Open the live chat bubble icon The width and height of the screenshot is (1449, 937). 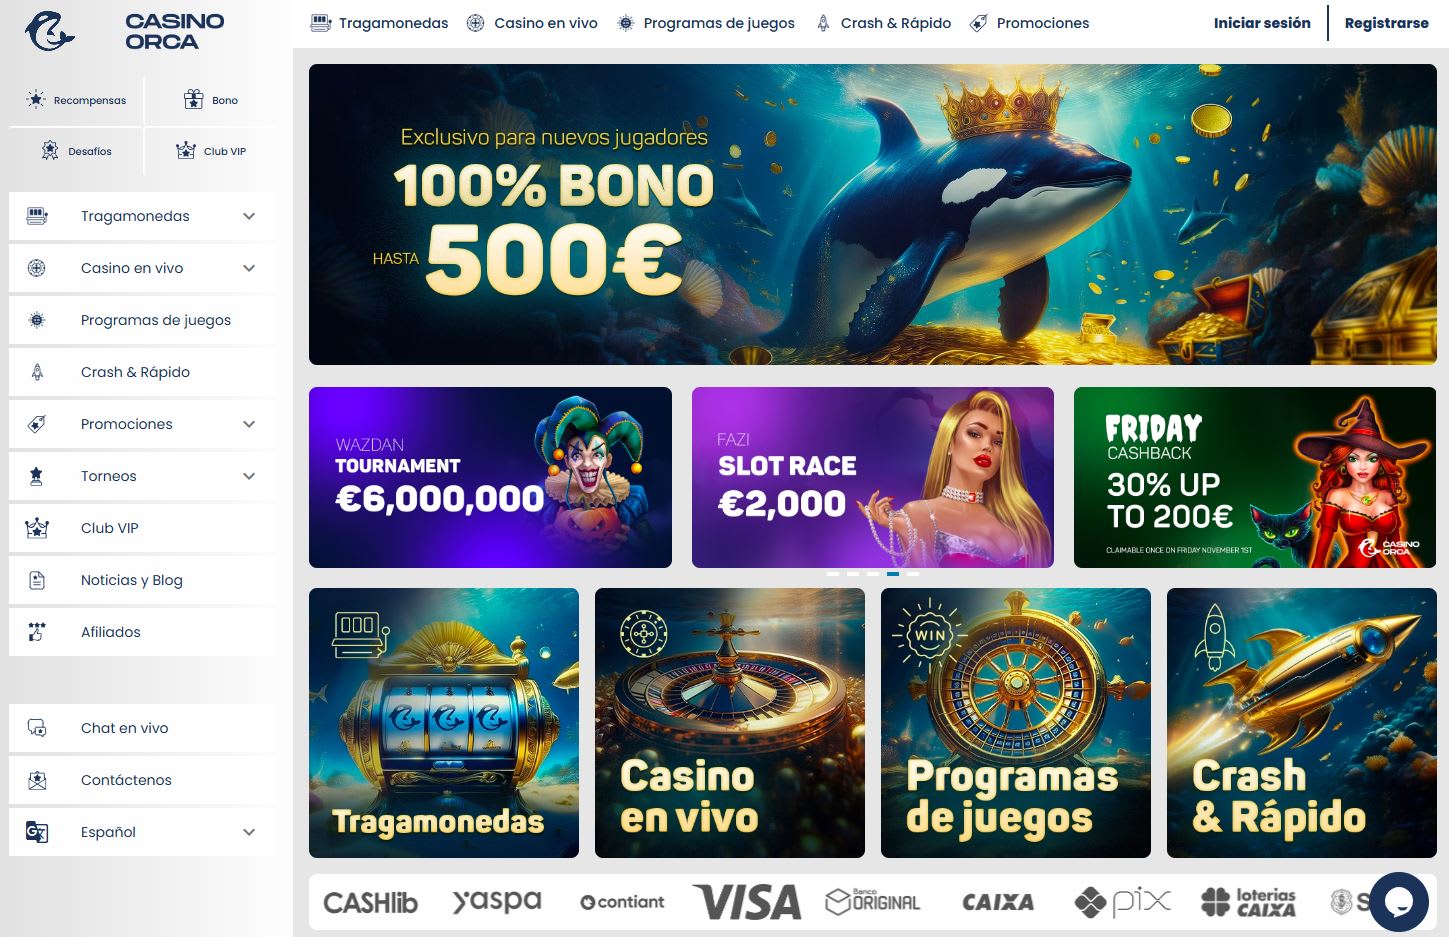(x=1398, y=901)
